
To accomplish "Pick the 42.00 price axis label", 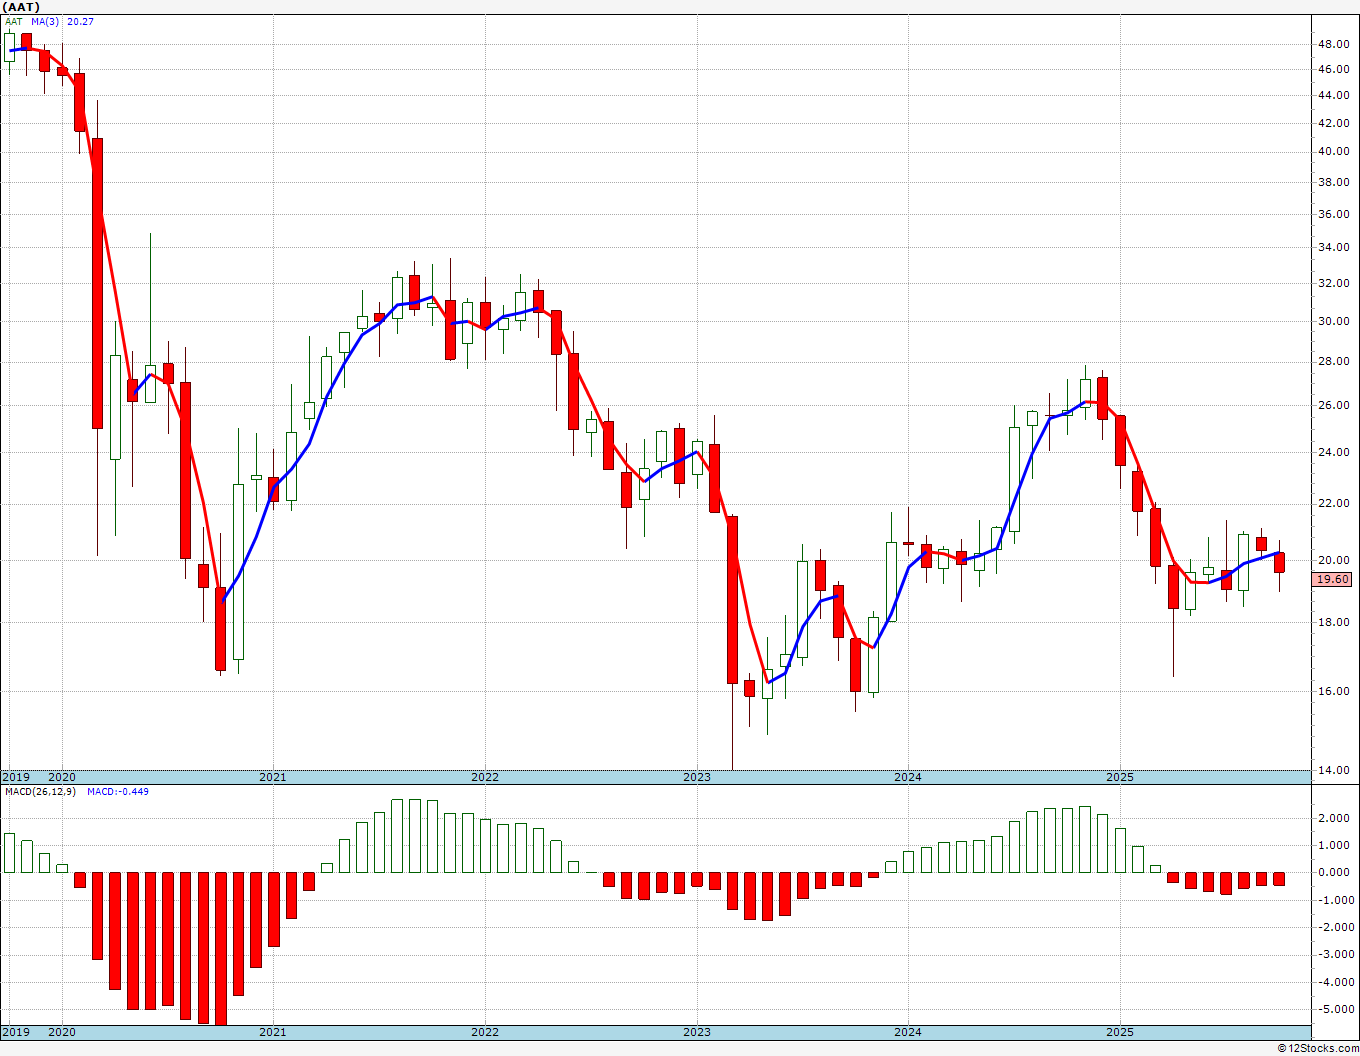I will 1333,123.
